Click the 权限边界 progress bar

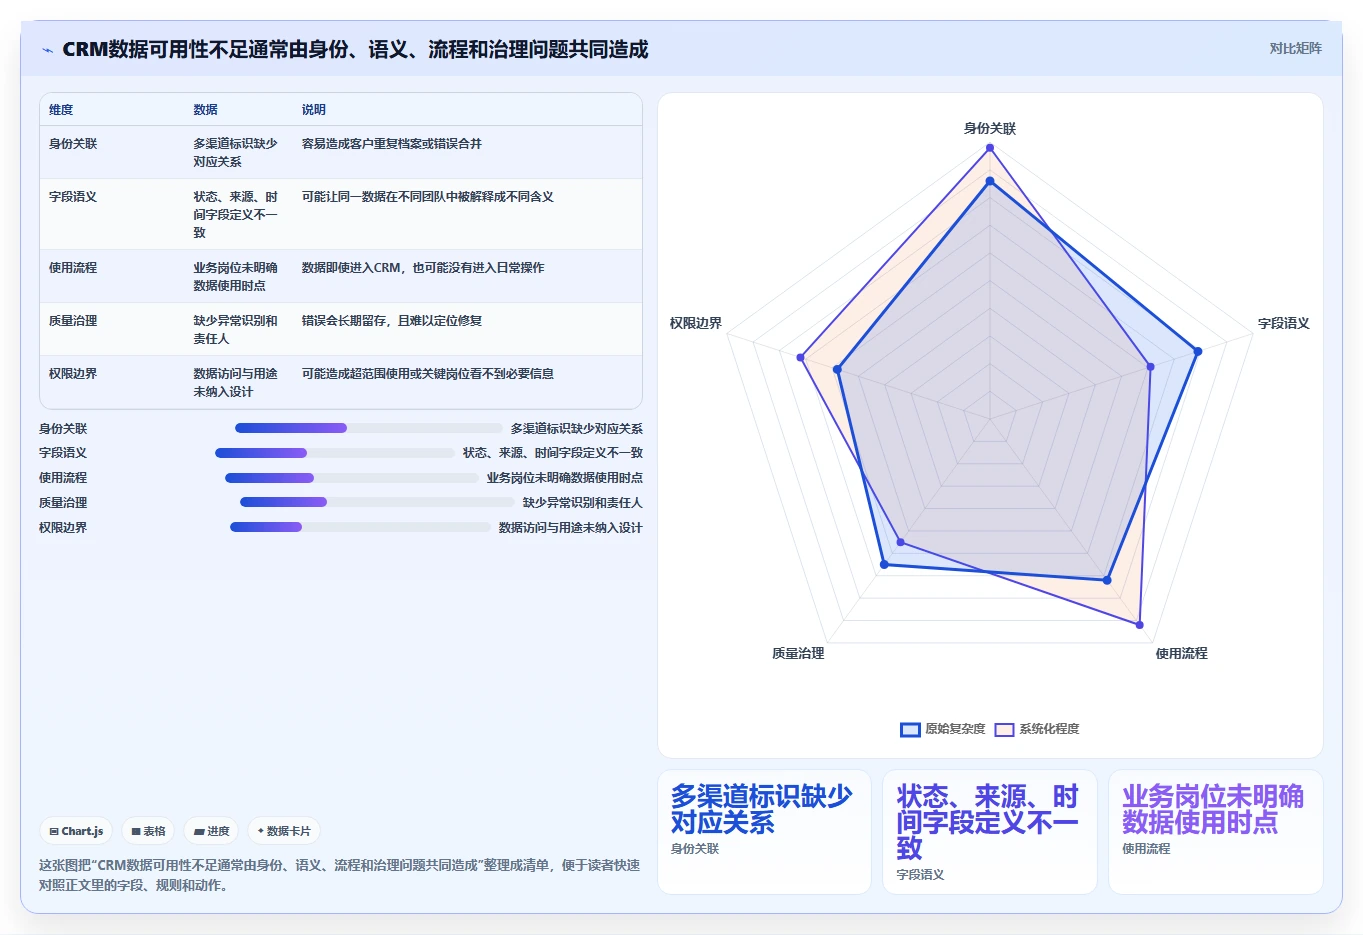pos(360,527)
